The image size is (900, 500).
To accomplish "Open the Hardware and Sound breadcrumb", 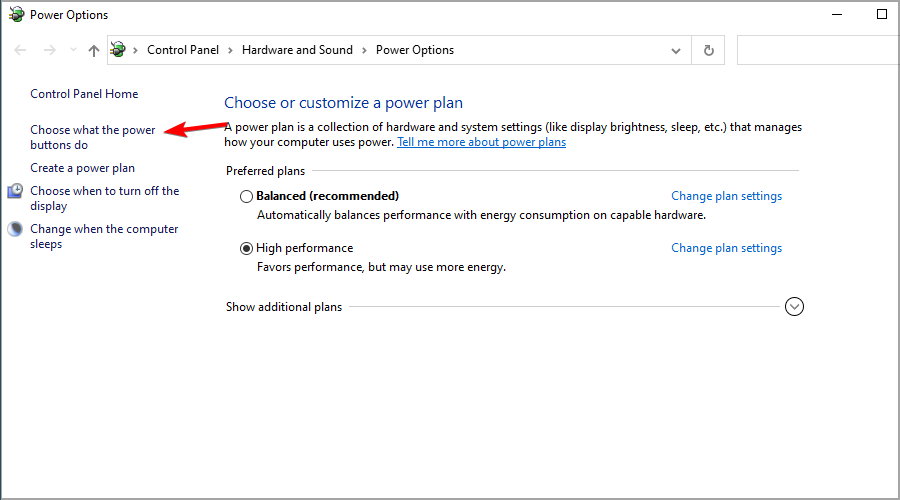I will pyautogui.click(x=297, y=50).
